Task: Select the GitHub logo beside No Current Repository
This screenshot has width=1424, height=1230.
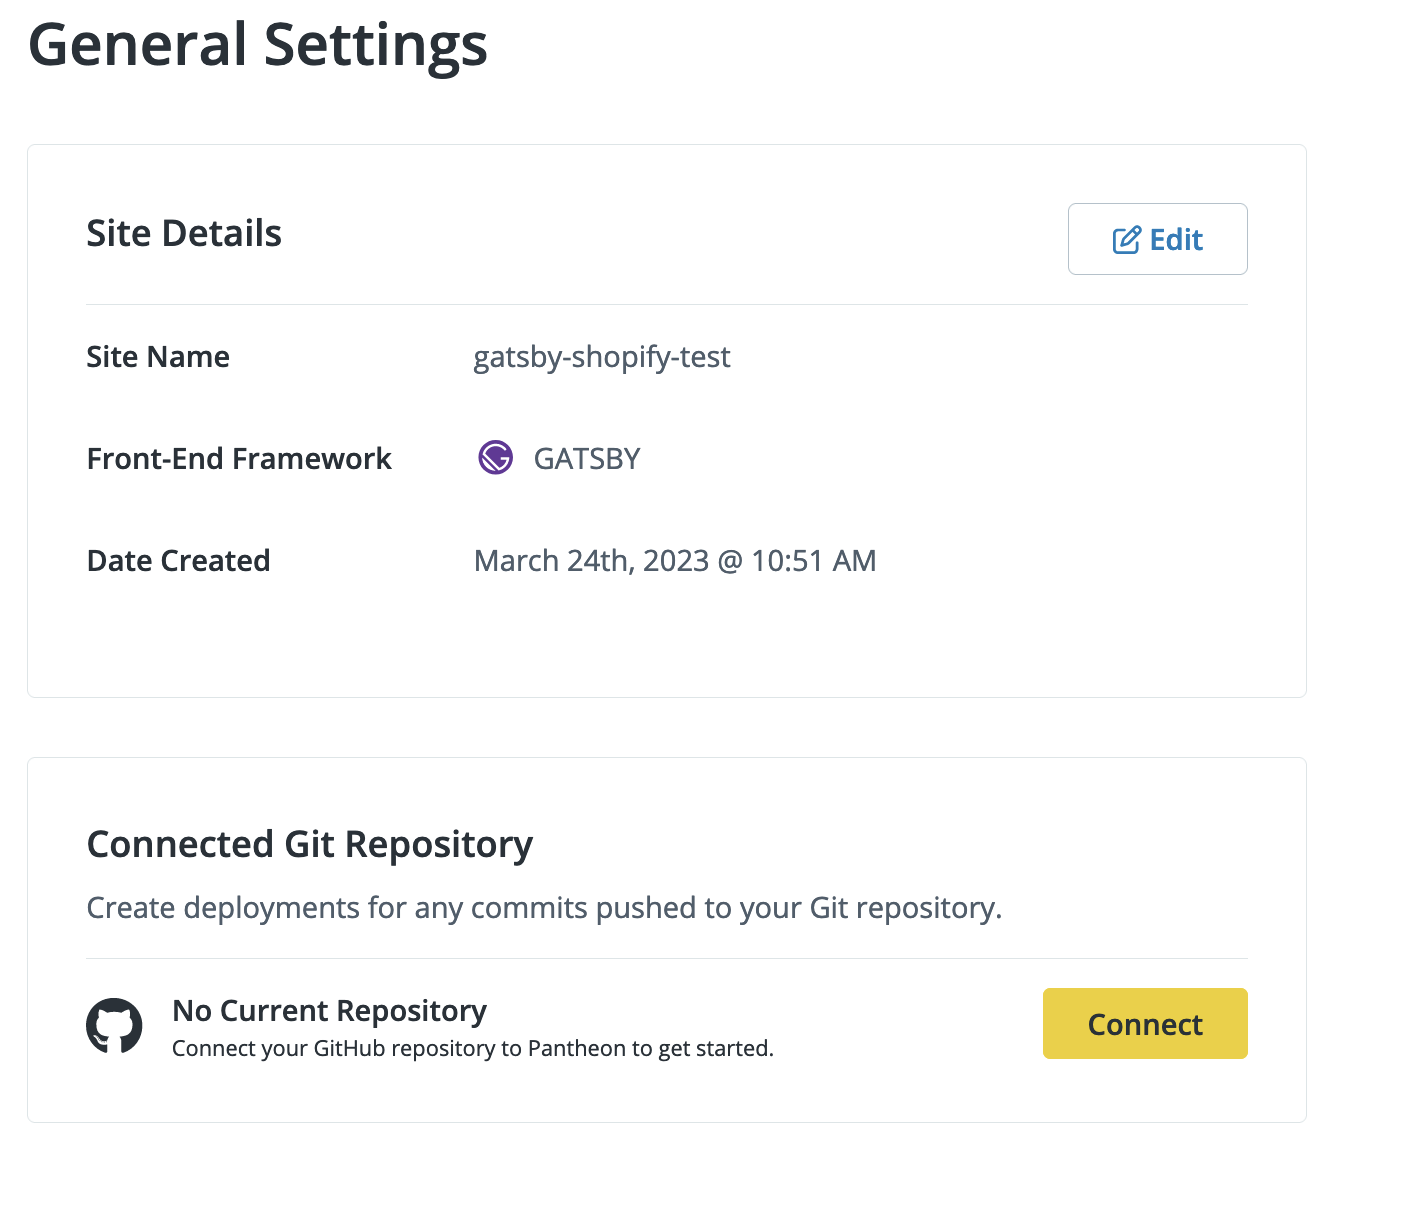Action: (113, 1024)
